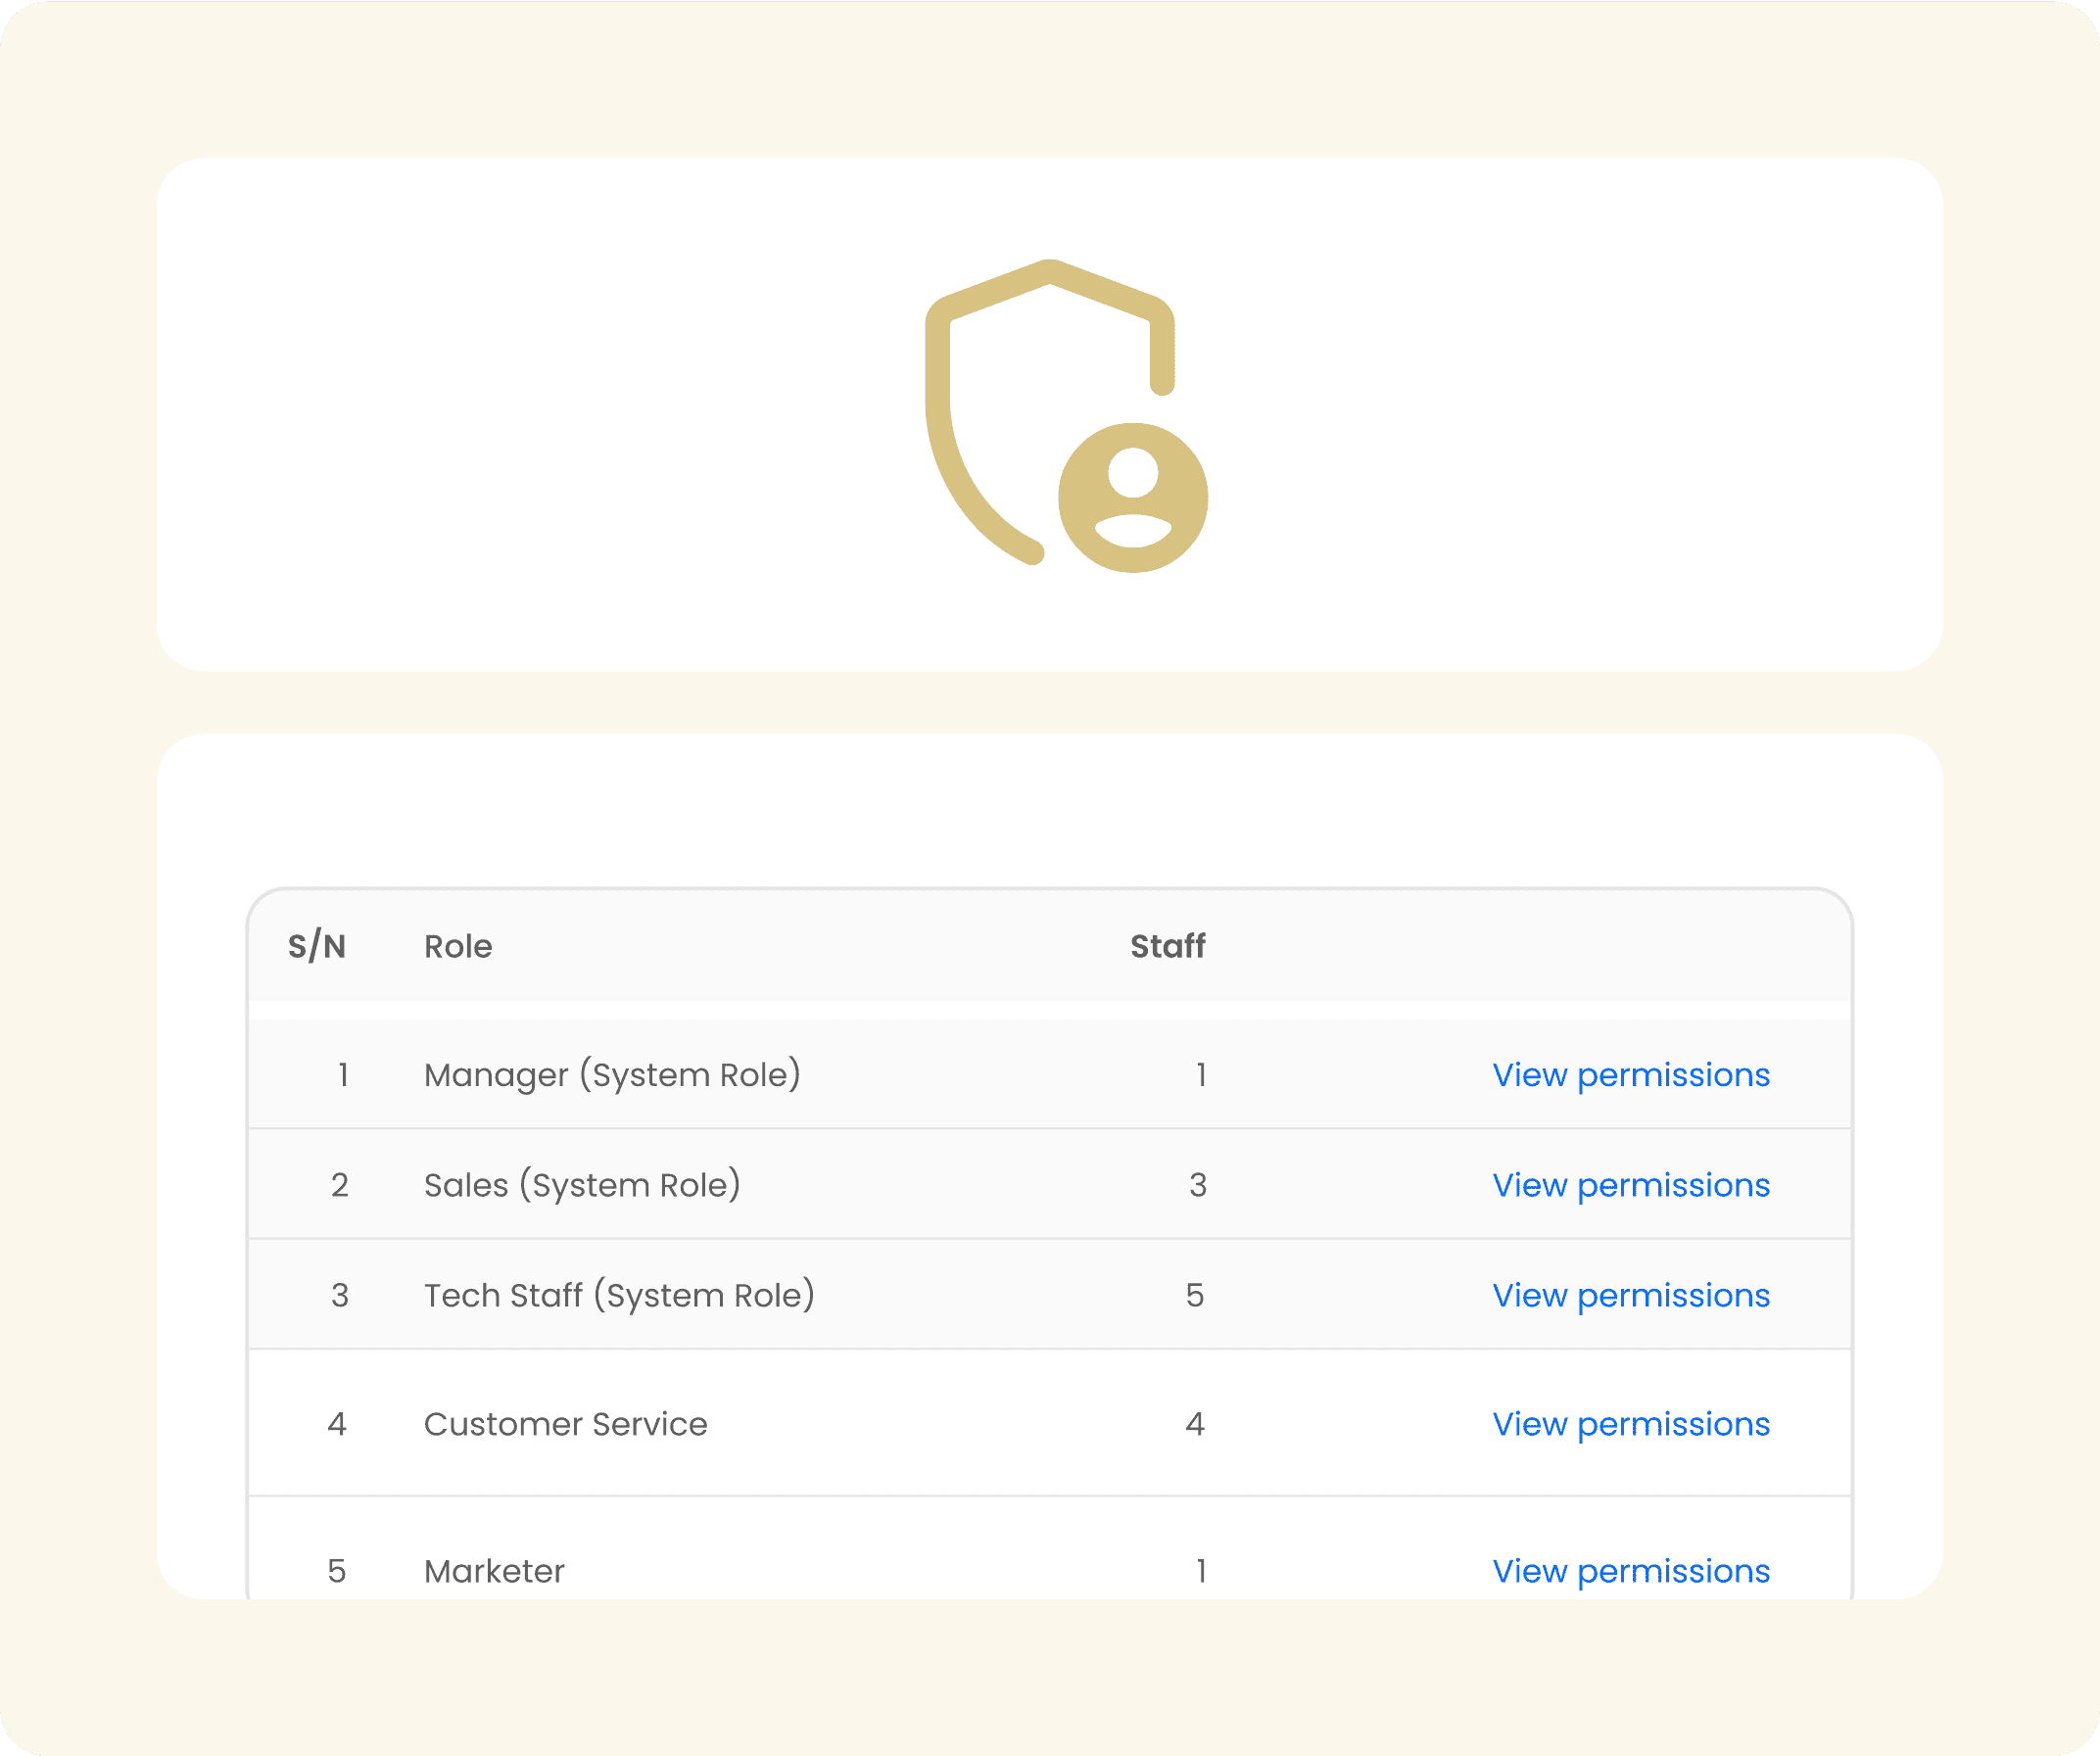Image resolution: width=2100 pixels, height=1756 pixels.
Task: View permissions for Customer Service role
Action: tap(1630, 1424)
